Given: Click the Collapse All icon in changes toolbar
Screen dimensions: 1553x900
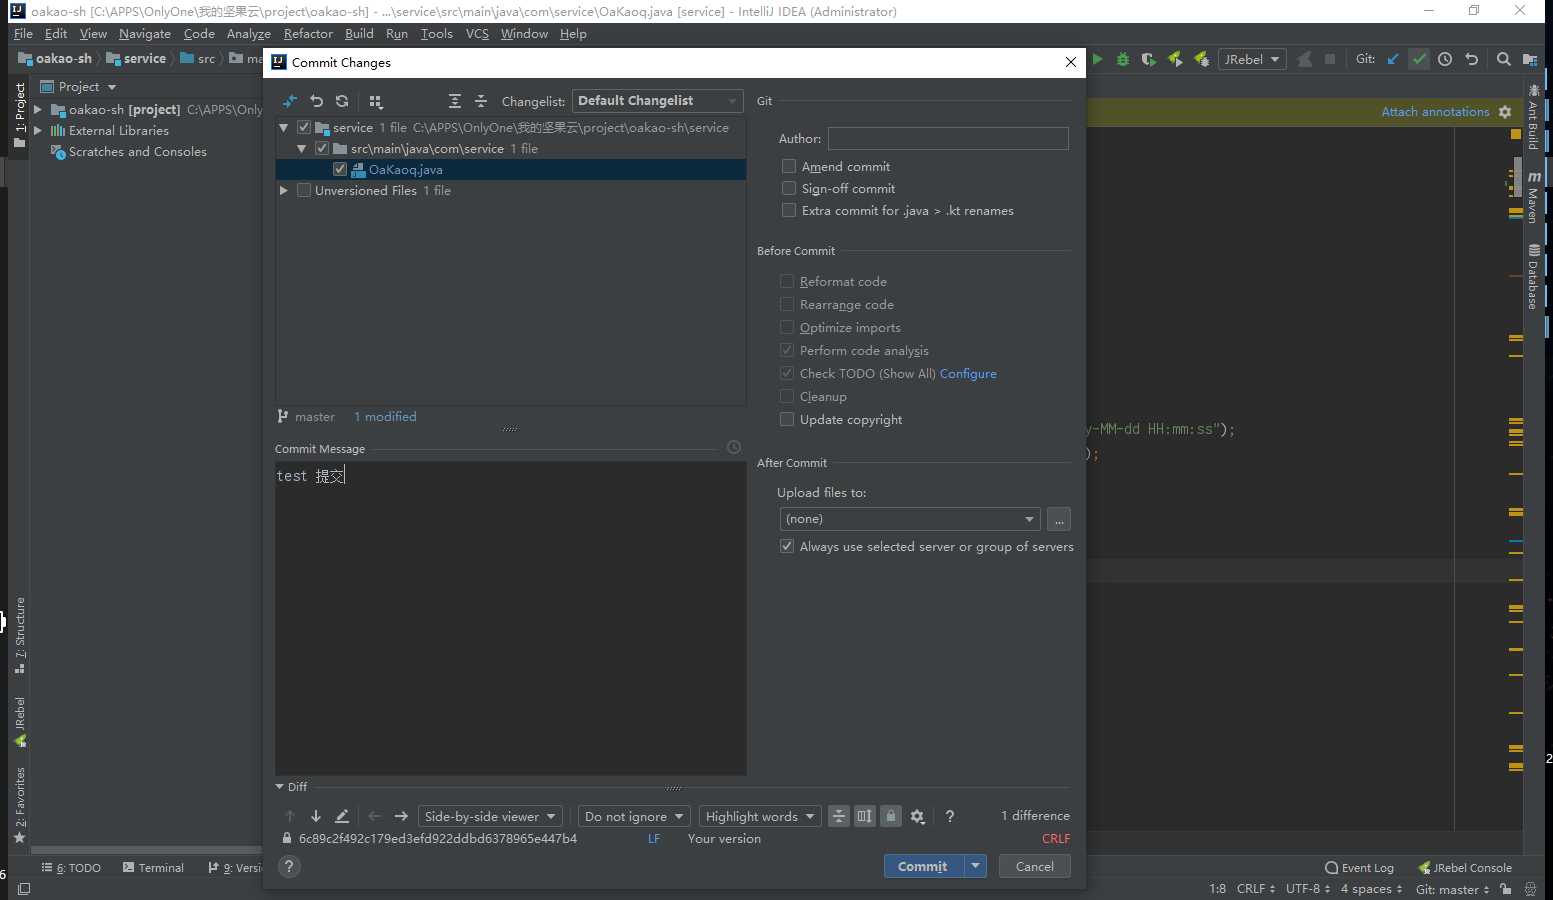Looking at the screenshot, I should [481, 101].
